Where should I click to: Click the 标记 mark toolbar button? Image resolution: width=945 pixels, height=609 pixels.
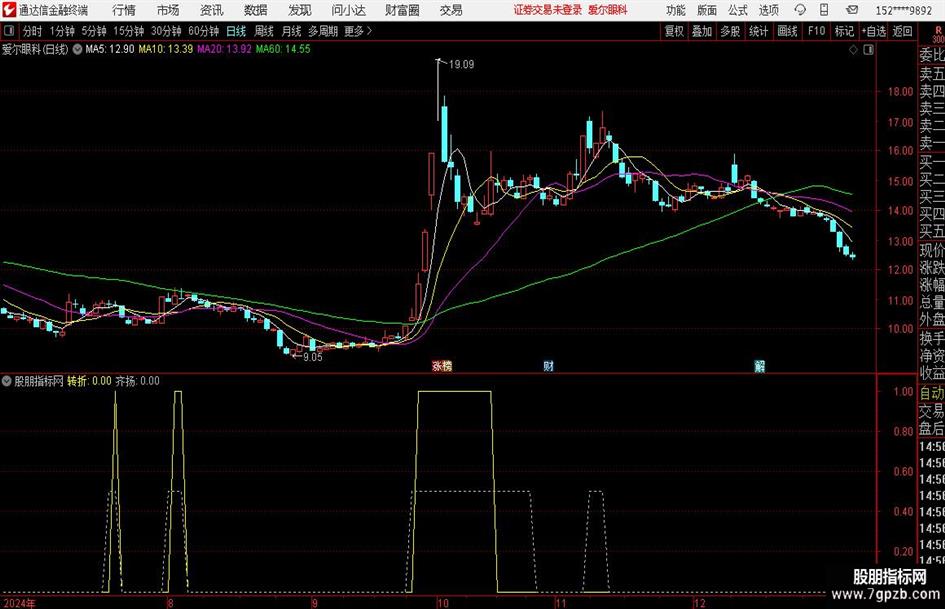click(x=844, y=31)
